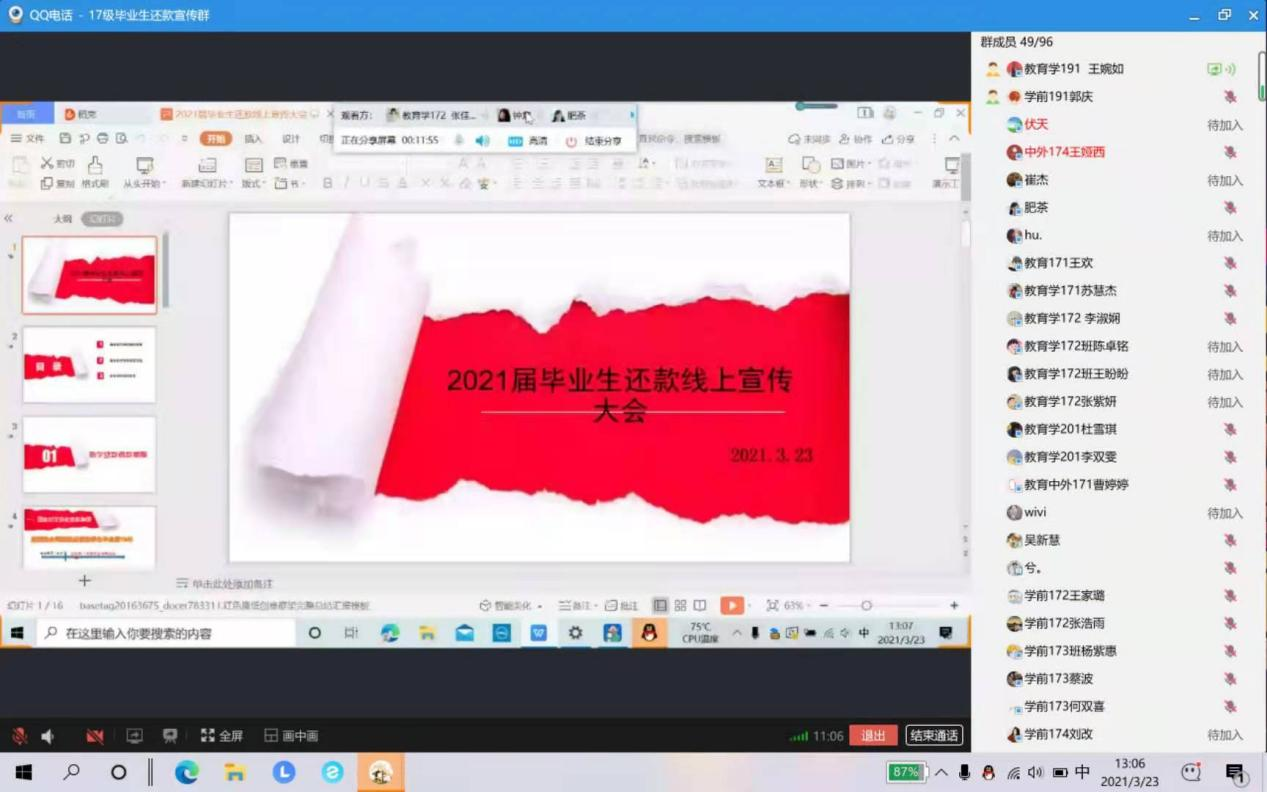Screen dimensions: 1267x792
Task: Open Microsoft Edge from the taskbar
Action: pos(187,772)
